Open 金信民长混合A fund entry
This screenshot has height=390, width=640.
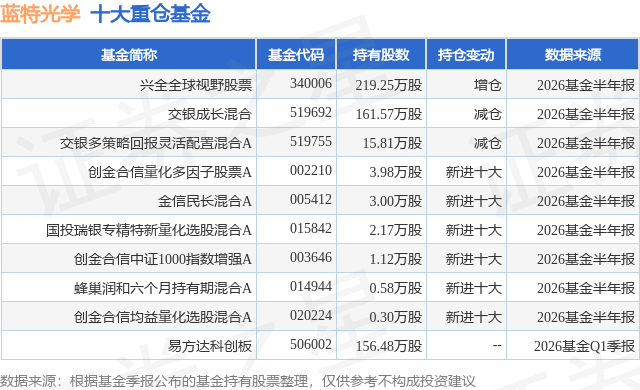pos(204,201)
